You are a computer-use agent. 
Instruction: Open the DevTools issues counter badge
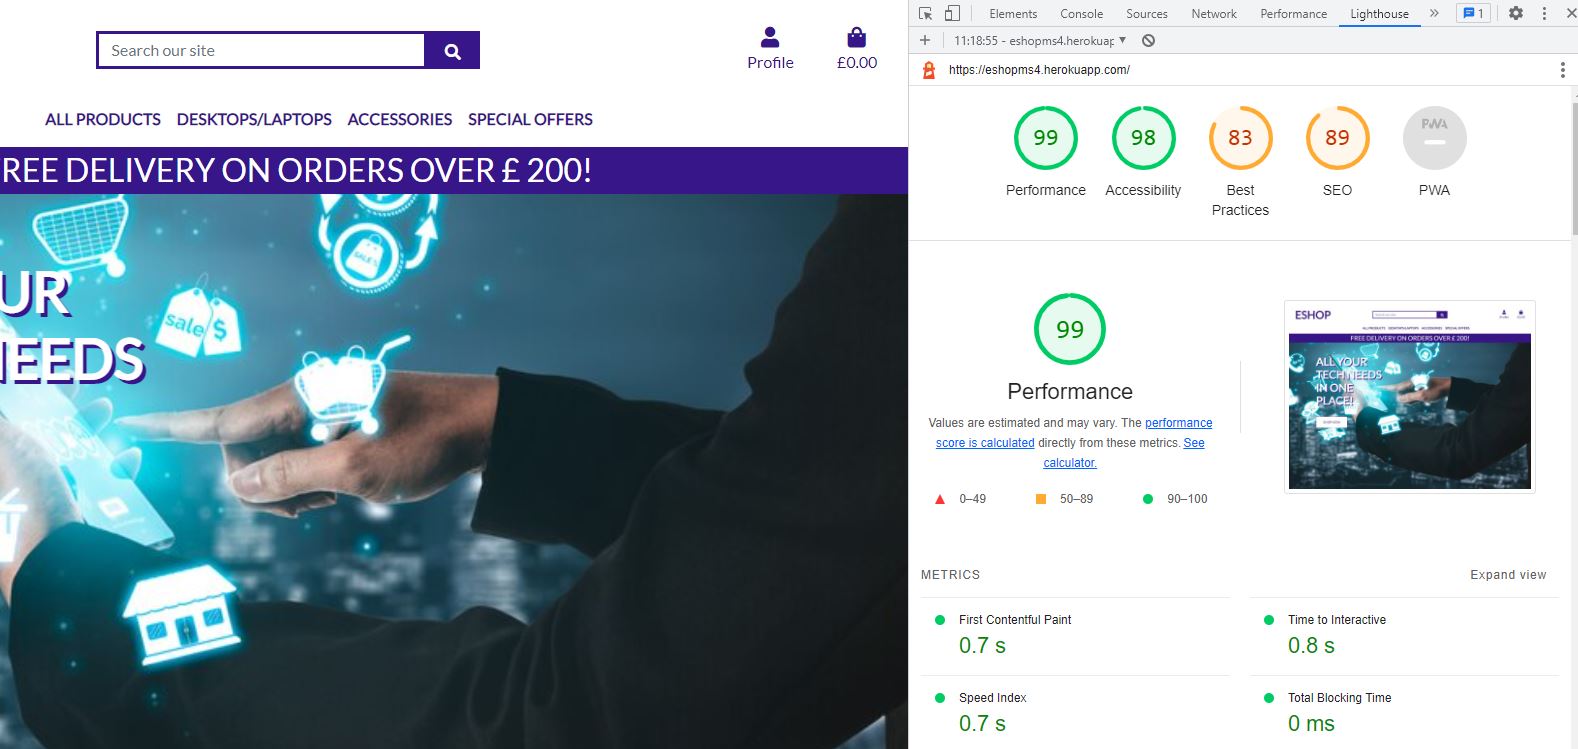(1473, 13)
